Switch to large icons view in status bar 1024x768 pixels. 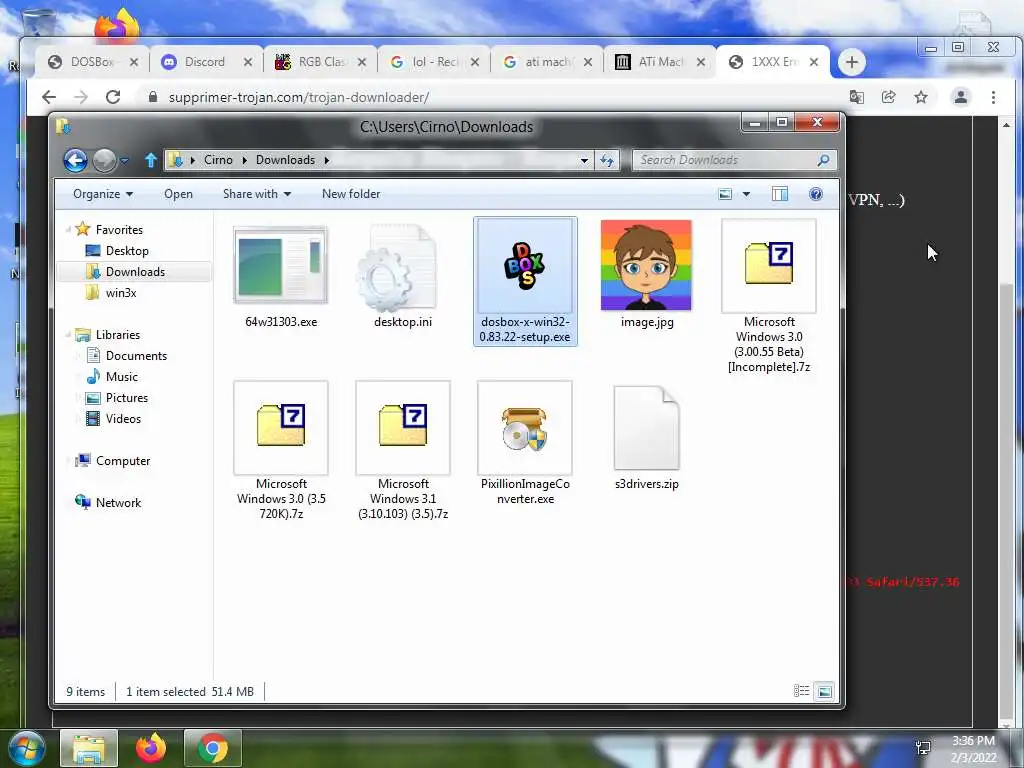tap(825, 691)
